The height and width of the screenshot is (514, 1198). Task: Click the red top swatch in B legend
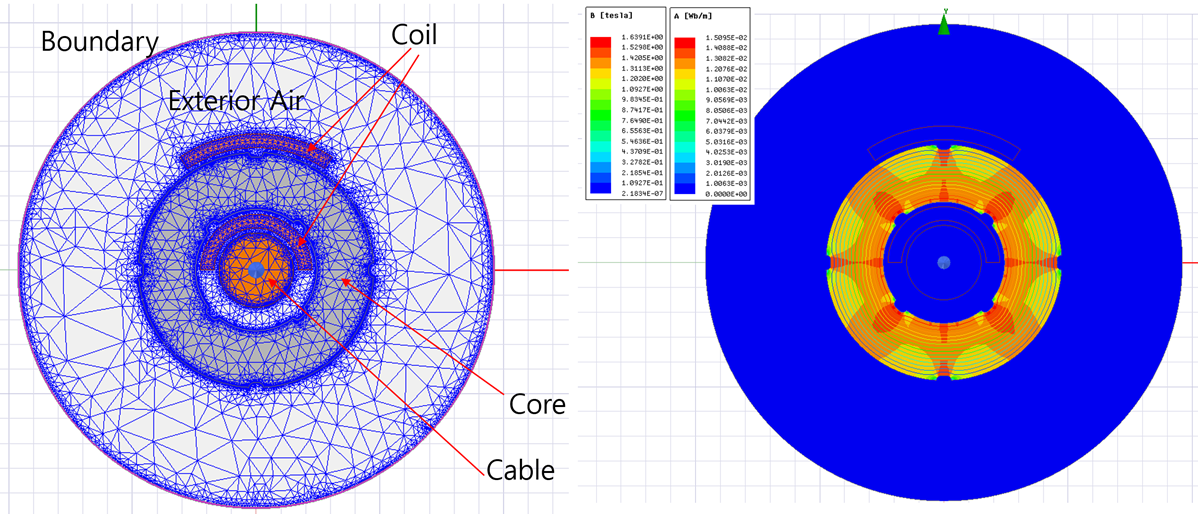[601, 42]
